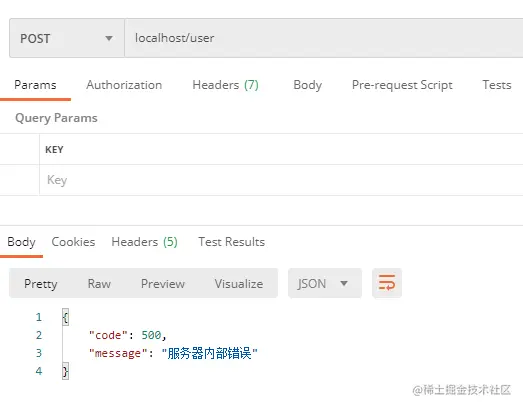523x408 pixels.
Task: Switch to the Params tab
Action: tap(35, 85)
